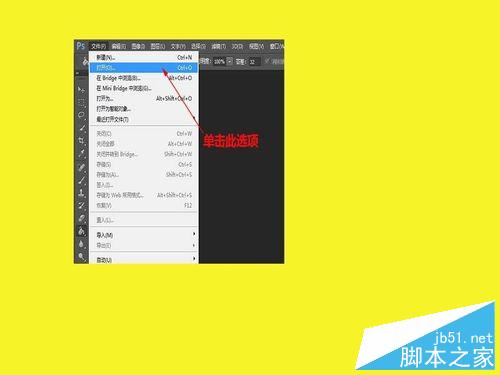Viewport: 500px width, 375px height.
Task: Open the opacity 100% dropdown arrow
Action: (229, 61)
